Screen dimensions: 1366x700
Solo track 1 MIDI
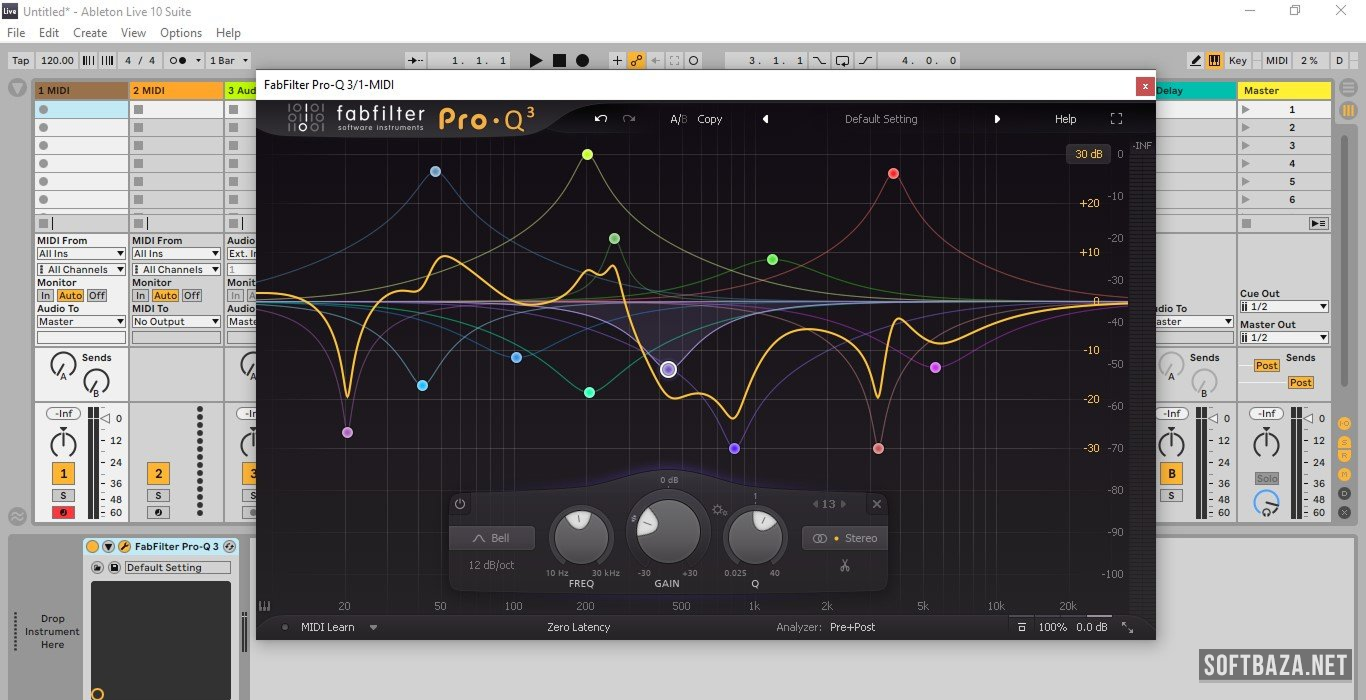point(63,496)
